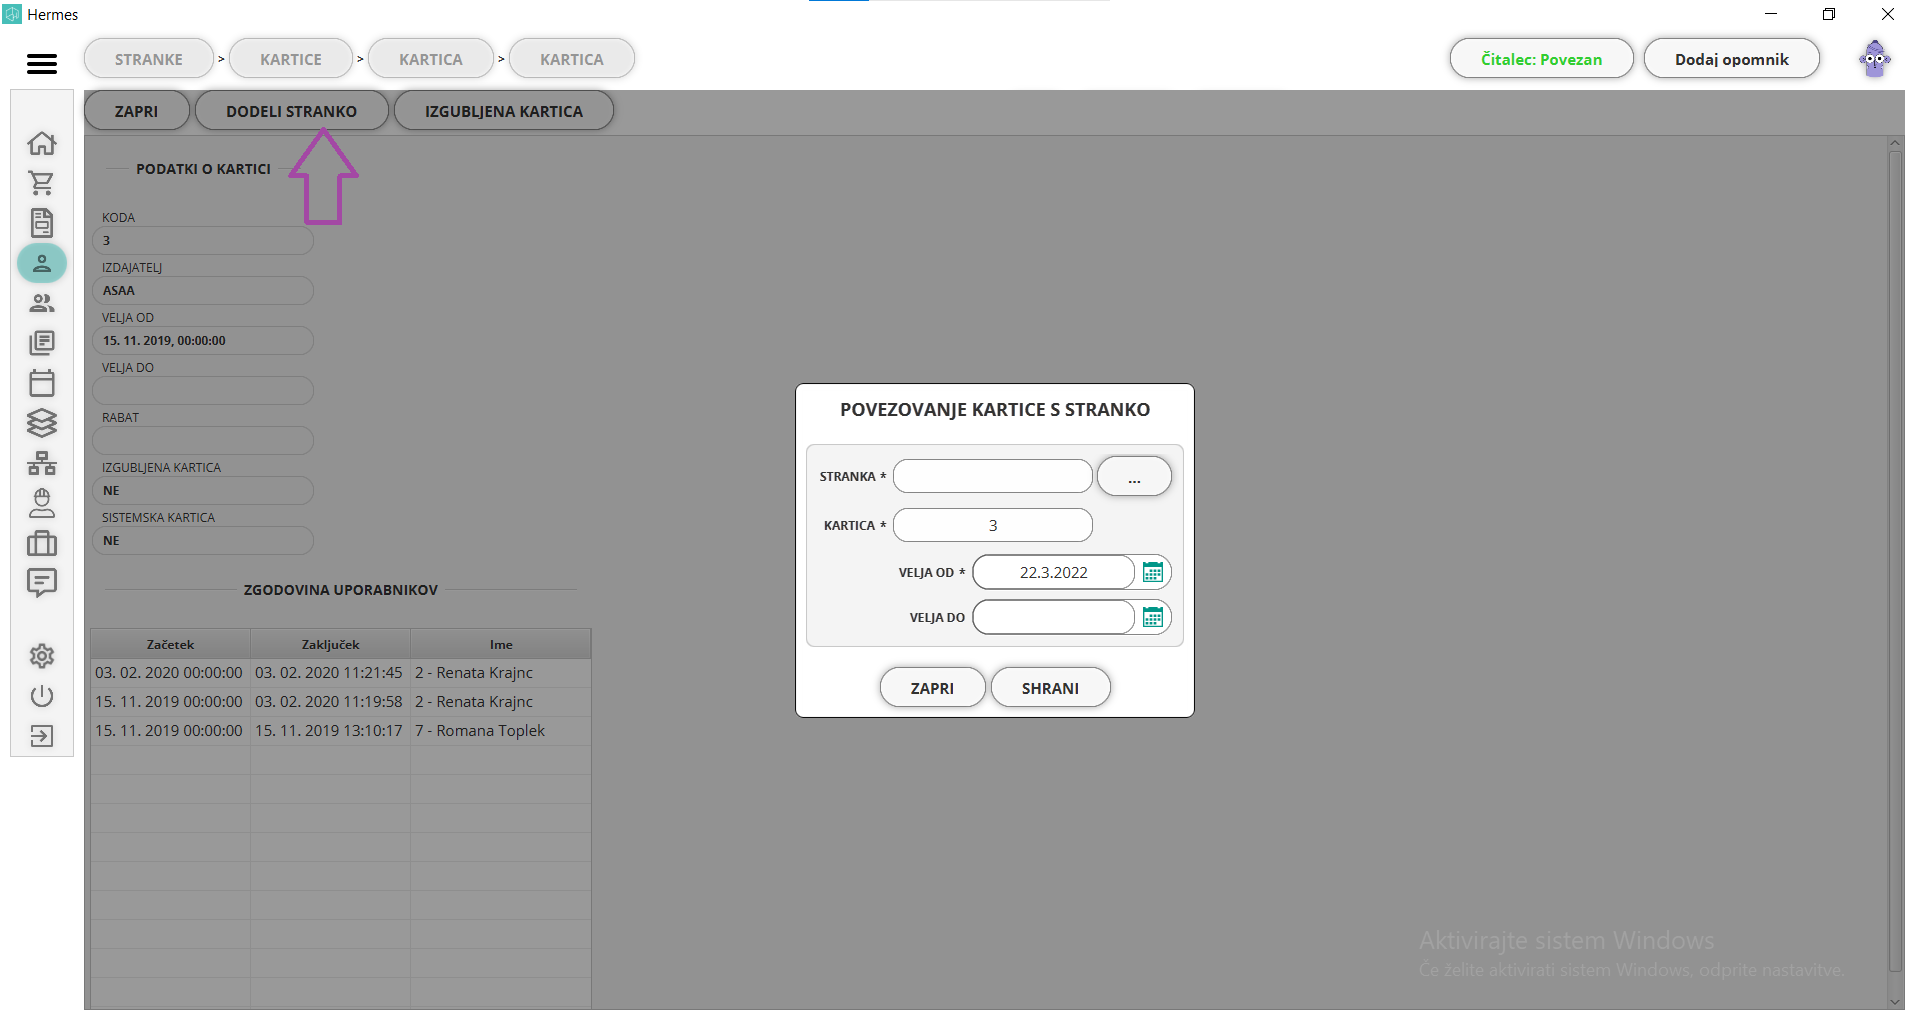Viewport: 1920px width, 1022px height.
Task: Click ZAPRI button in the dialog
Action: click(x=932, y=688)
